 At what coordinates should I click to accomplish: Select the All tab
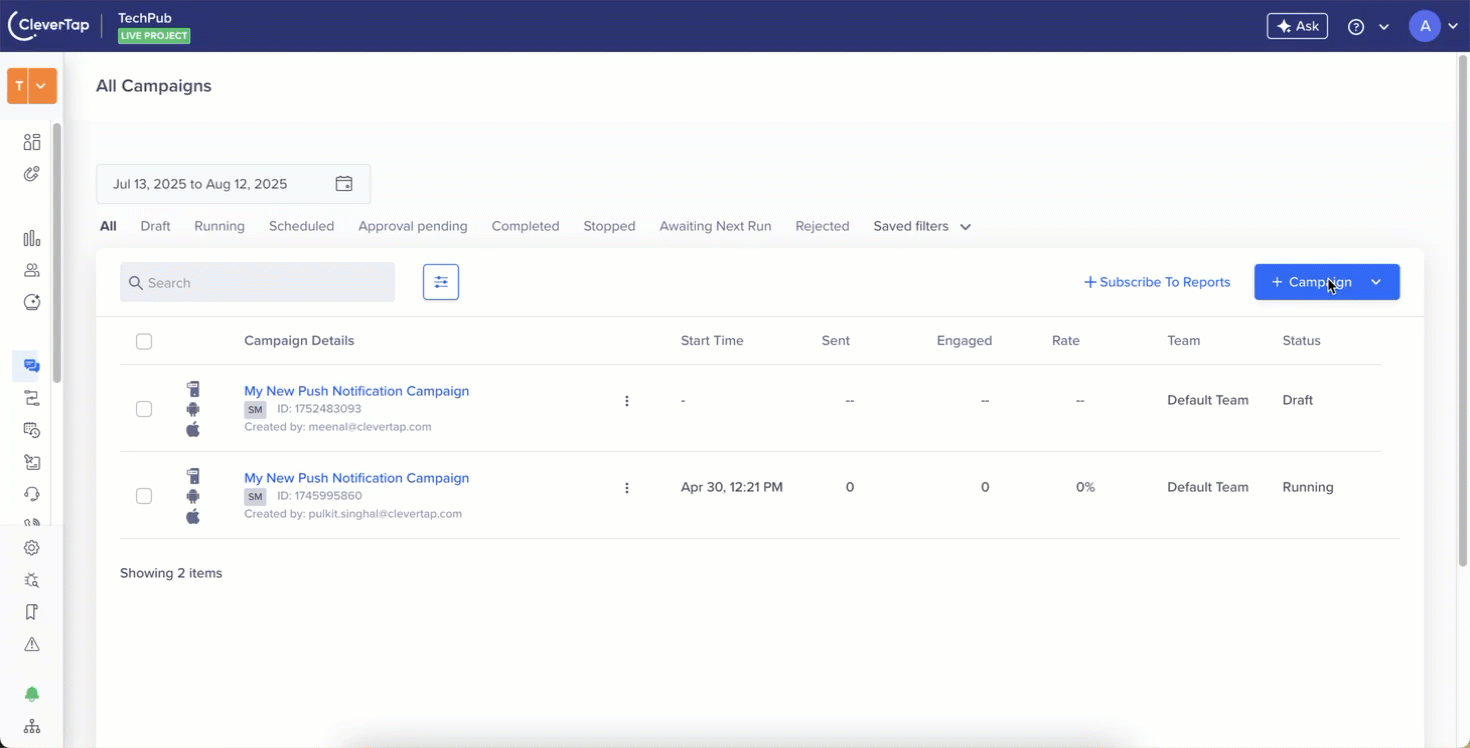(x=108, y=226)
